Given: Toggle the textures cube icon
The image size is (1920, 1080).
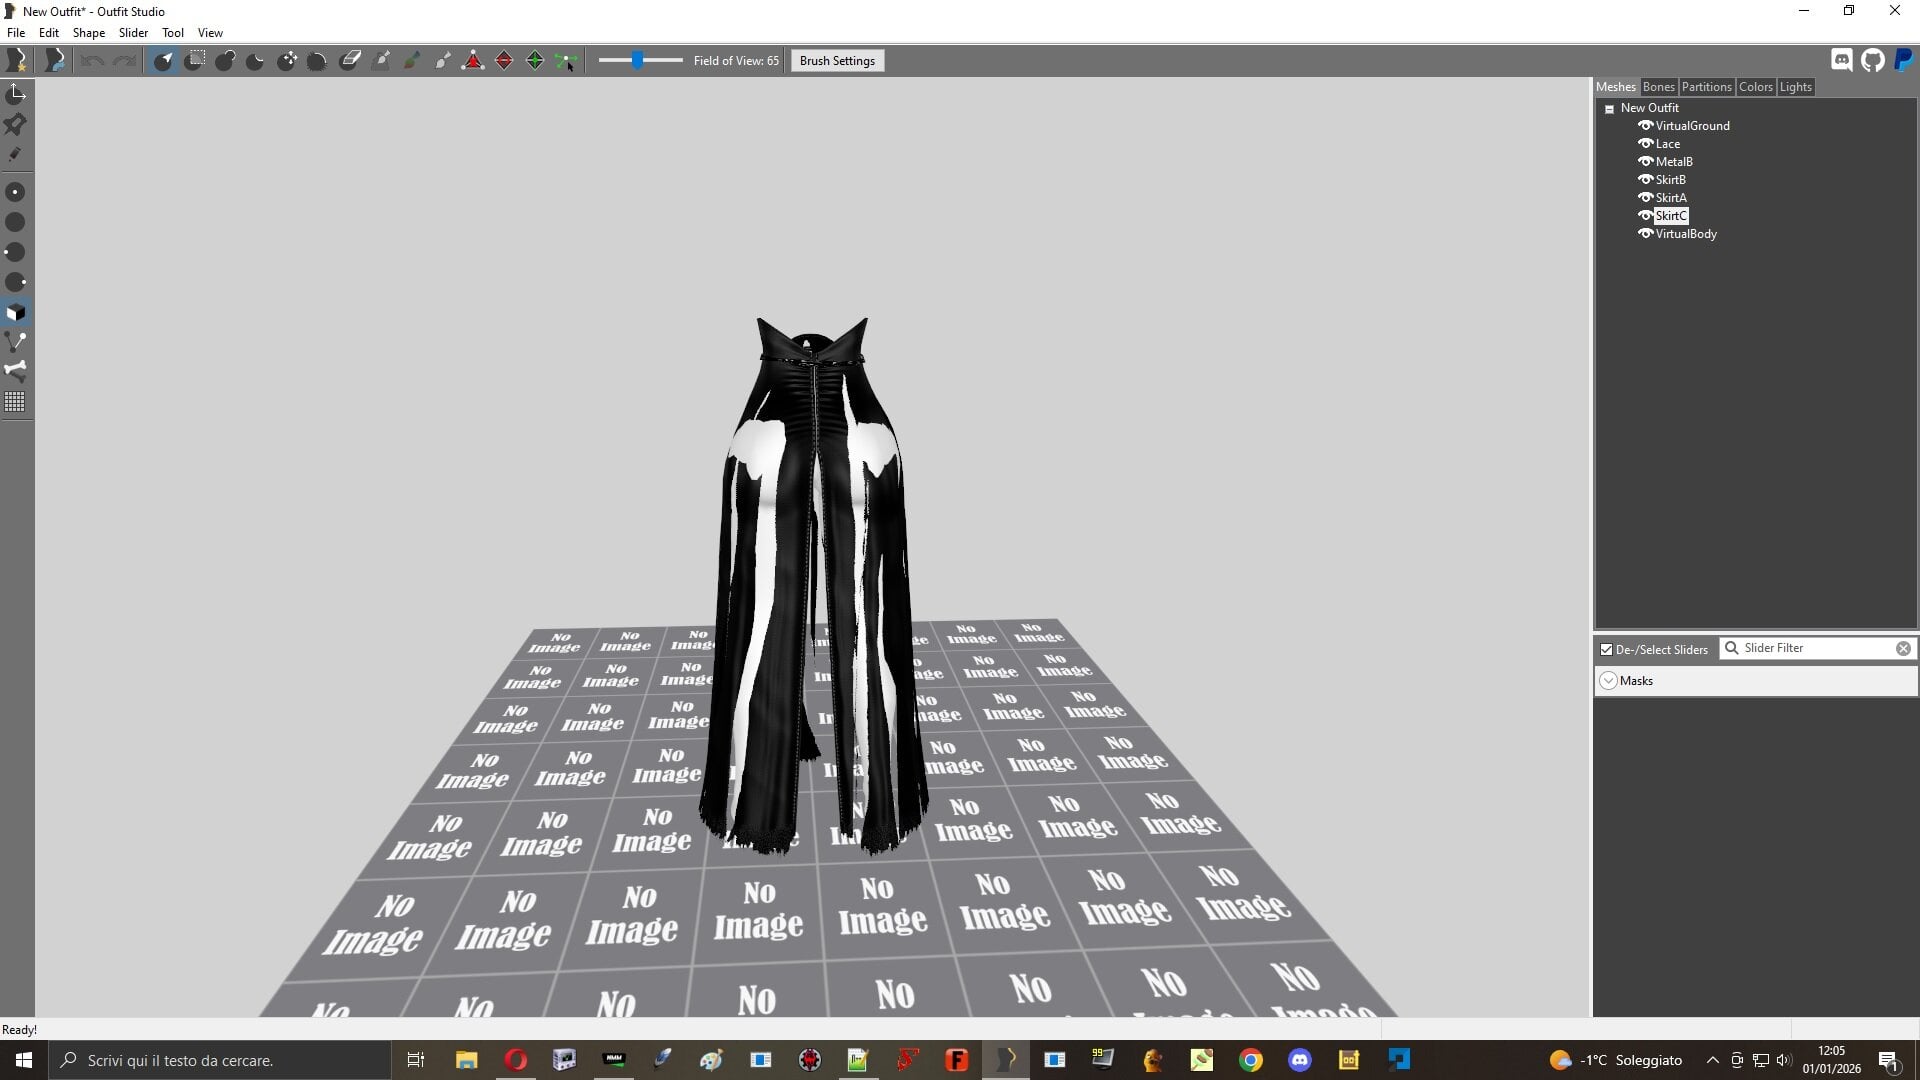Looking at the screenshot, I should coord(16,312).
